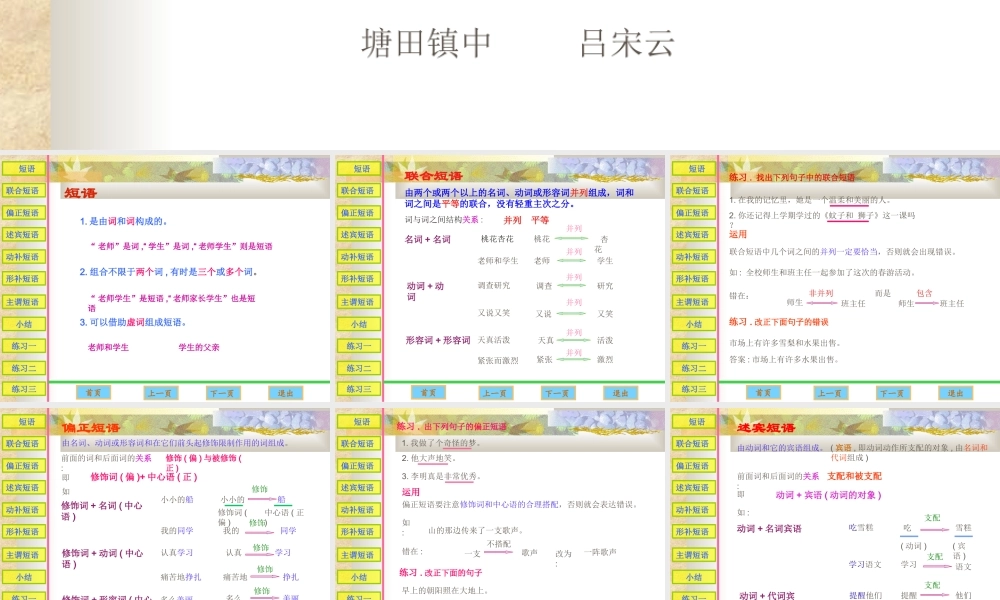Open the 偏正短语 definition slide thumbnail
This screenshot has height=600, width=1000.
point(166,504)
